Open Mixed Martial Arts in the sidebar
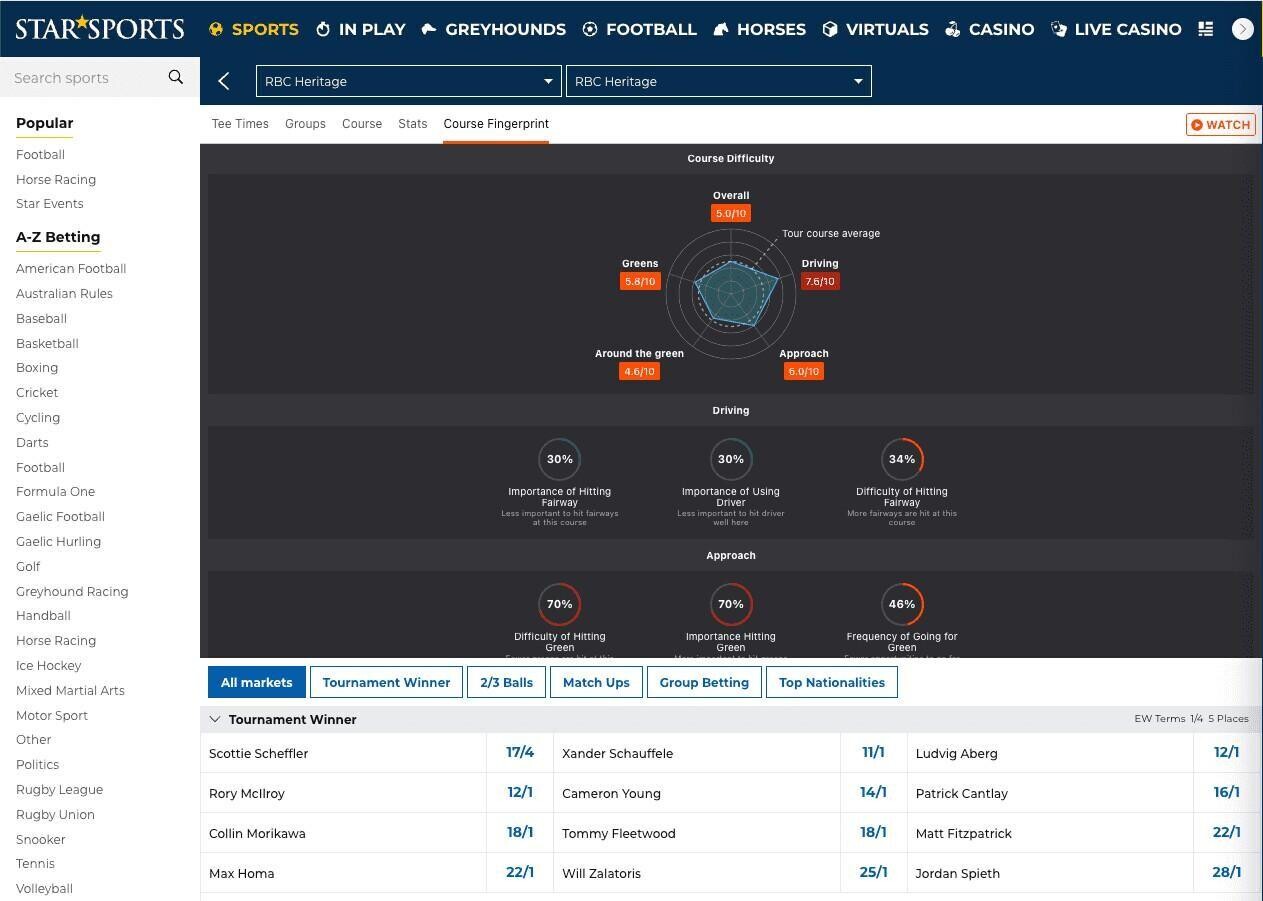 (70, 691)
